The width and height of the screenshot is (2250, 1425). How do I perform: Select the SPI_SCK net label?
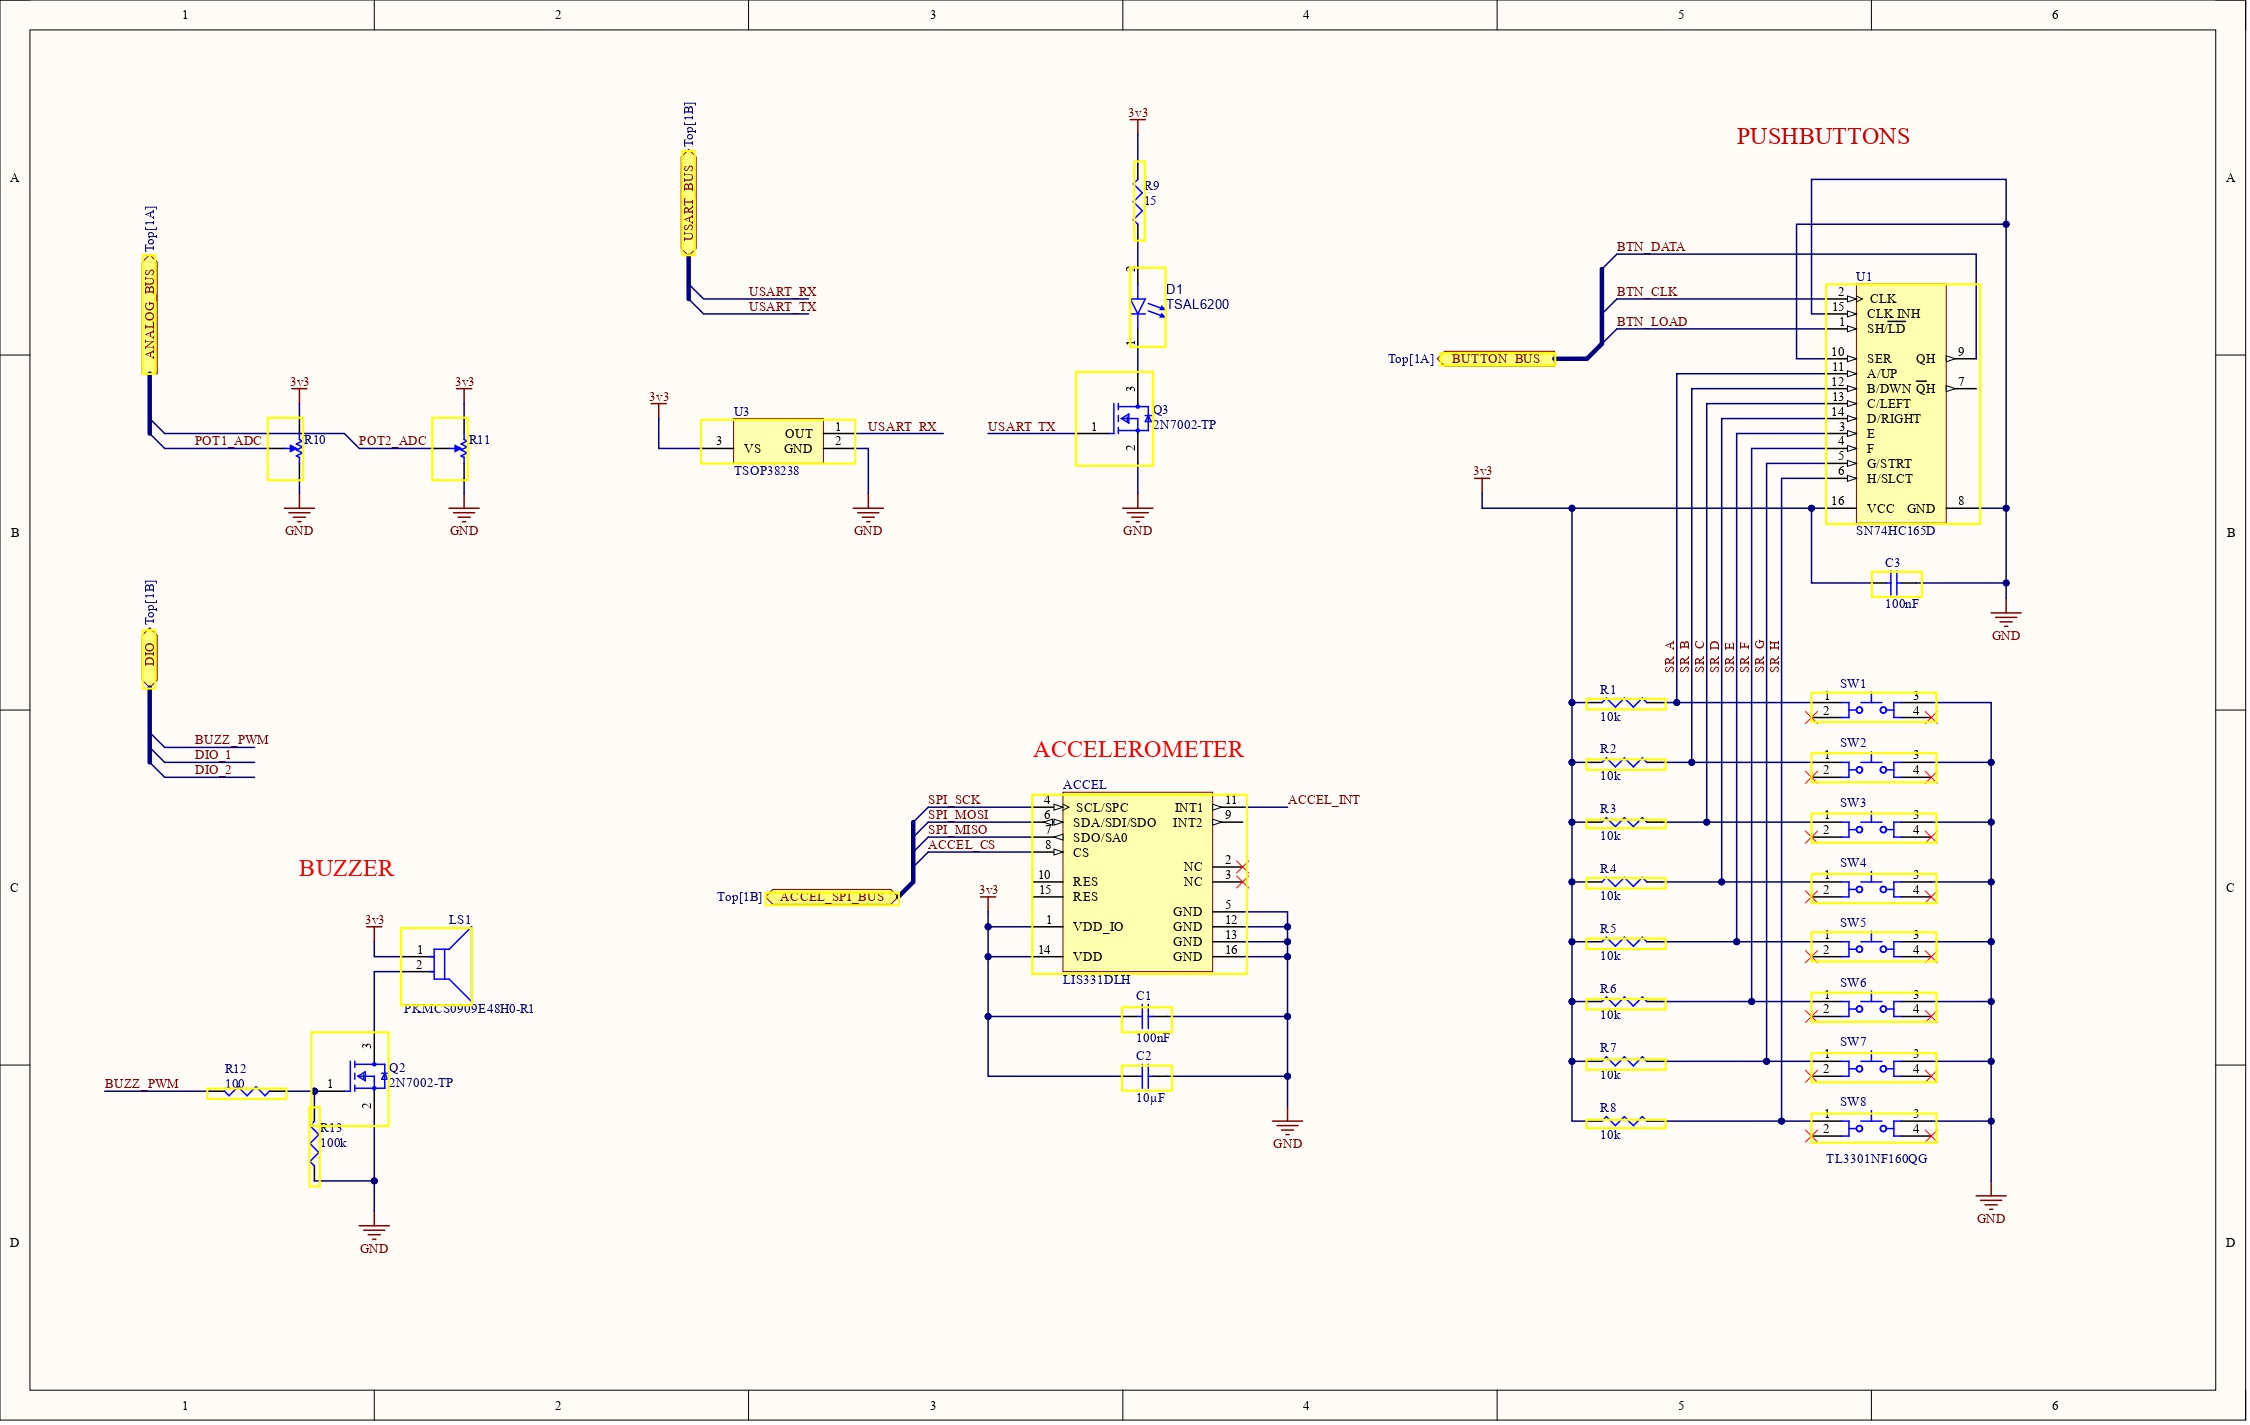coord(953,800)
